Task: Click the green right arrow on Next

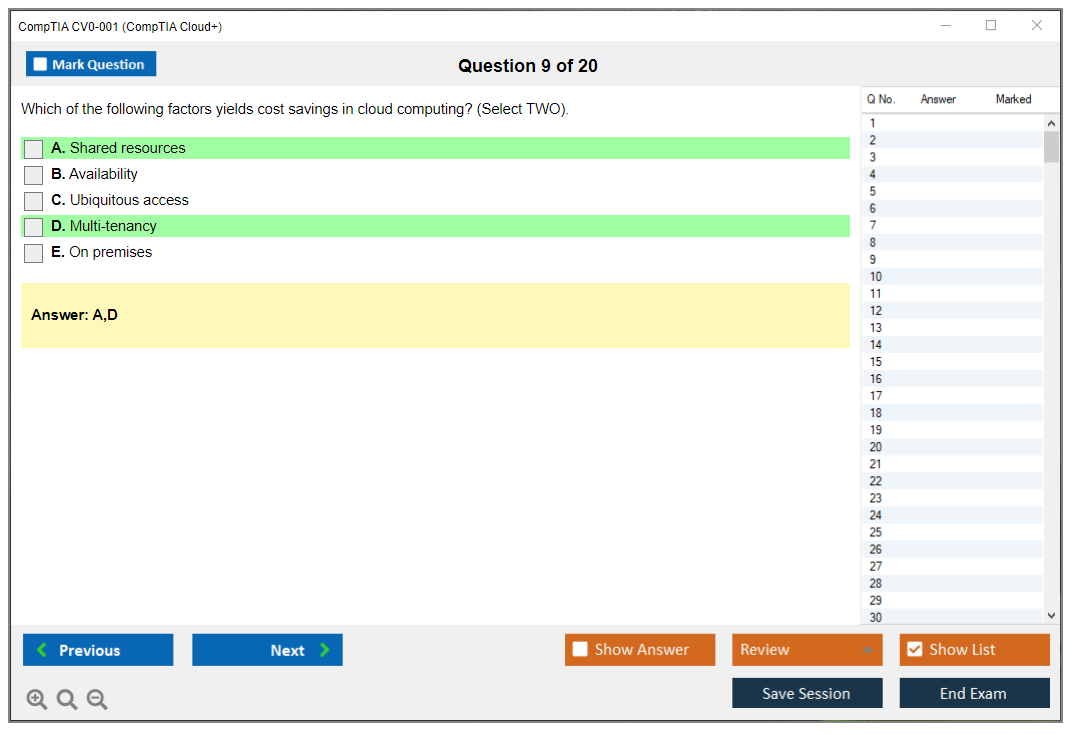Action: click(x=324, y=650)
